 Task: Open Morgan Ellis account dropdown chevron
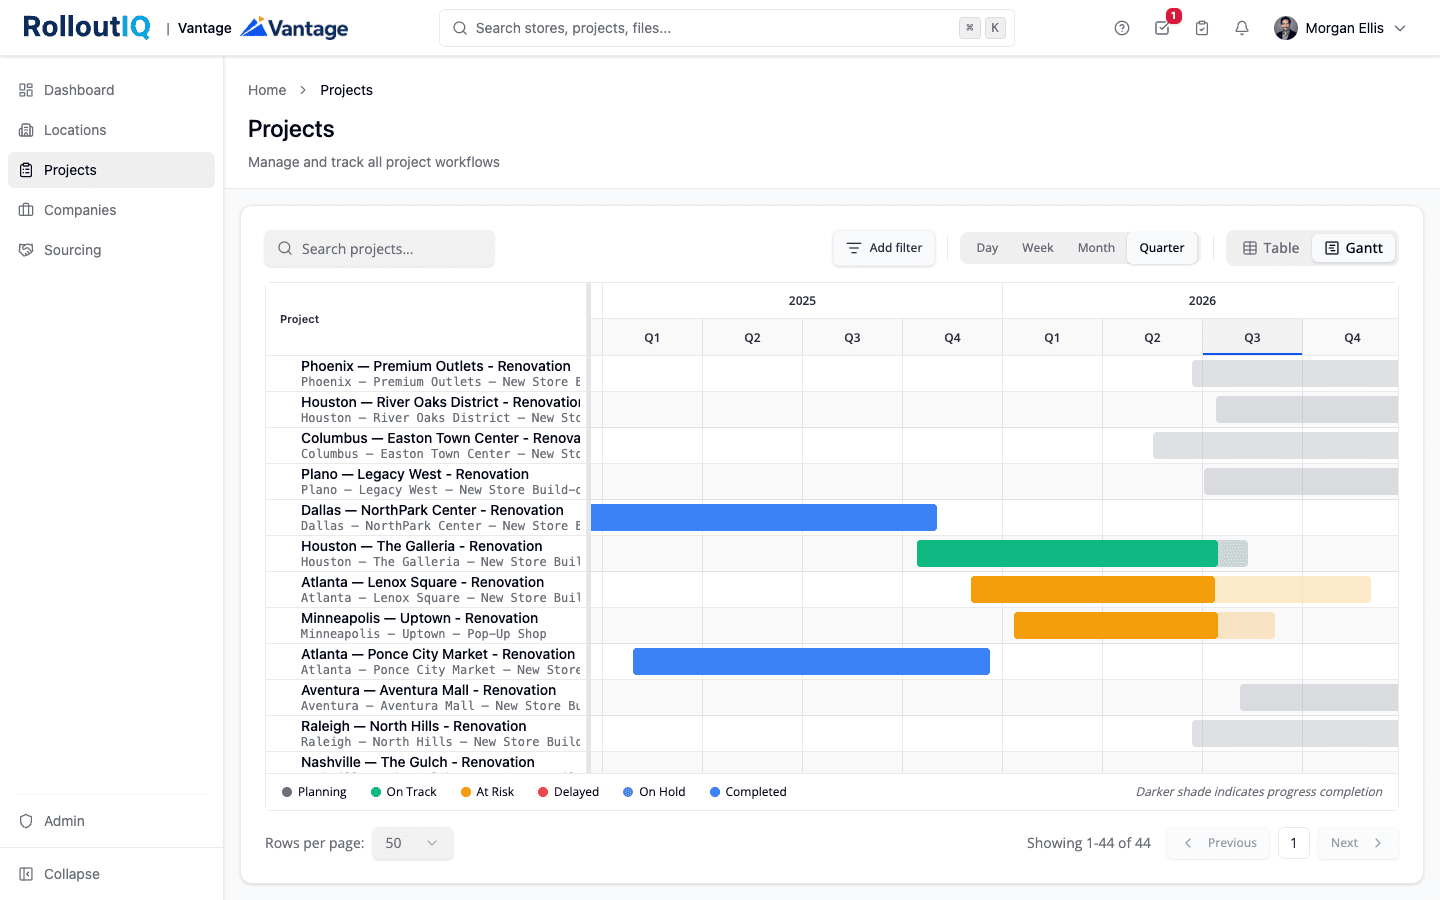(x=1400, y=28)
